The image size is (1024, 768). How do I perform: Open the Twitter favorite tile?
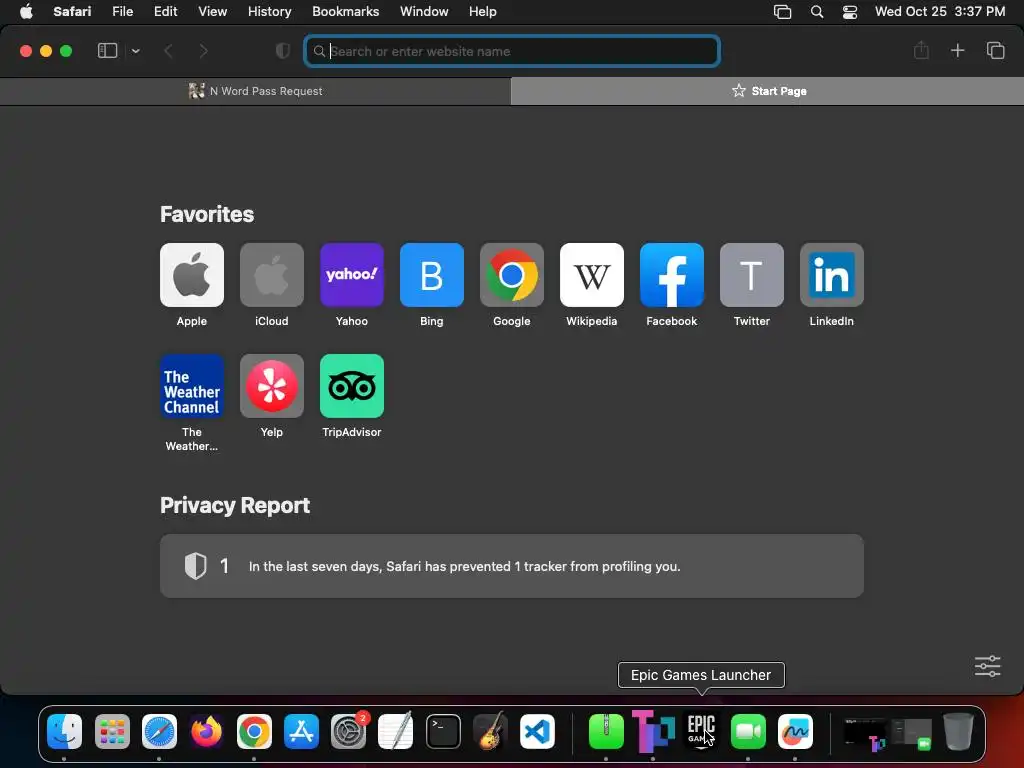[752, 275]
